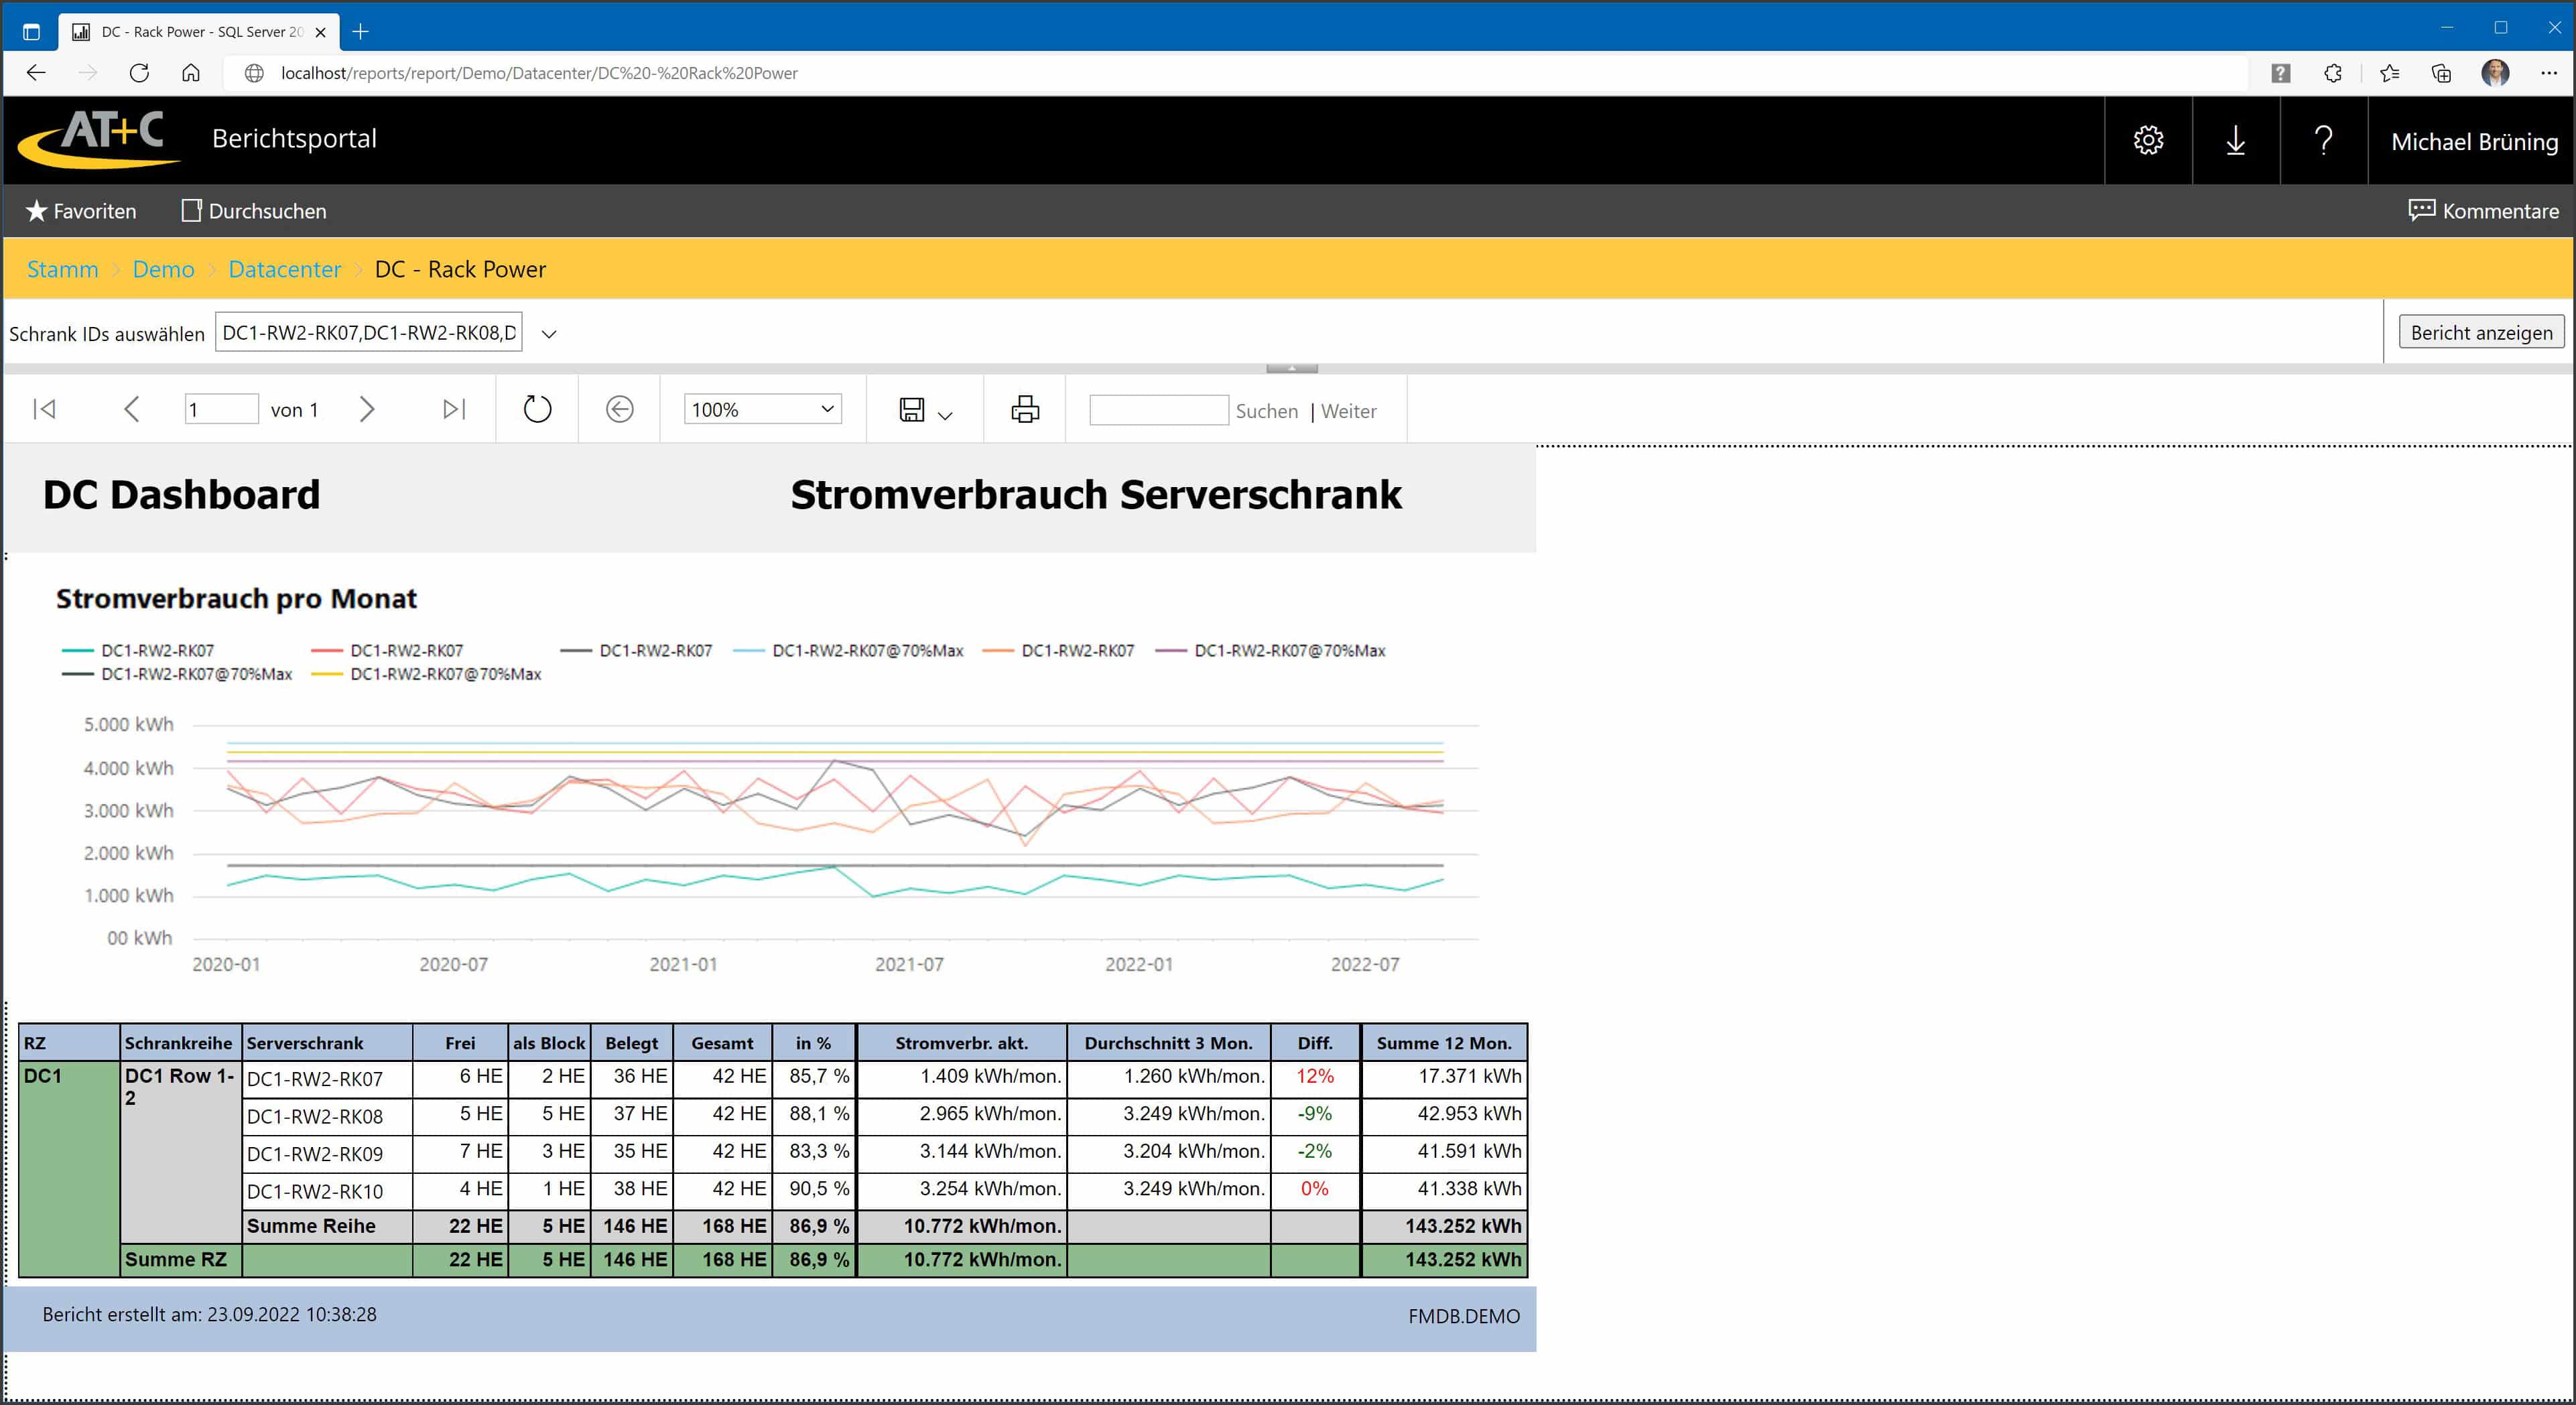Image resolution: width=2576 pixels, height=1405 pixels.
Task: Open browser extensions puzzle icon
Action: pyautogui.click(x=2333, y=73)
